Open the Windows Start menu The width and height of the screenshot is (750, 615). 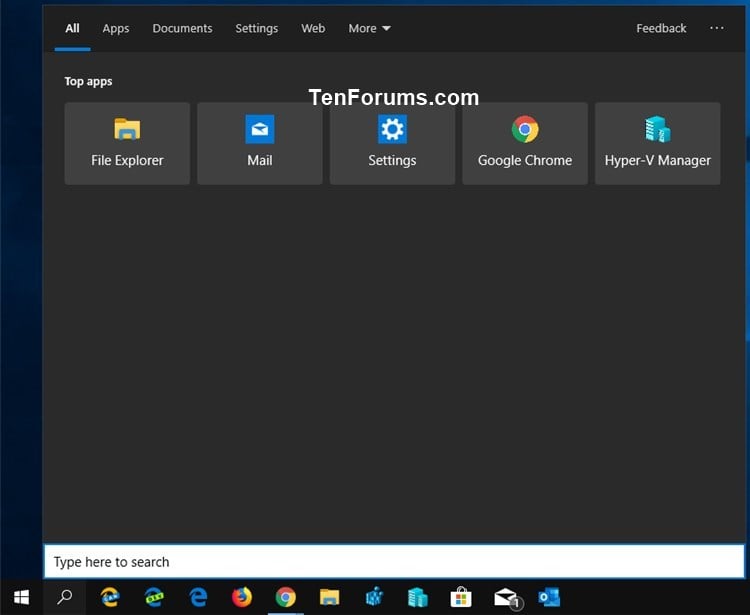click(22, 597)
